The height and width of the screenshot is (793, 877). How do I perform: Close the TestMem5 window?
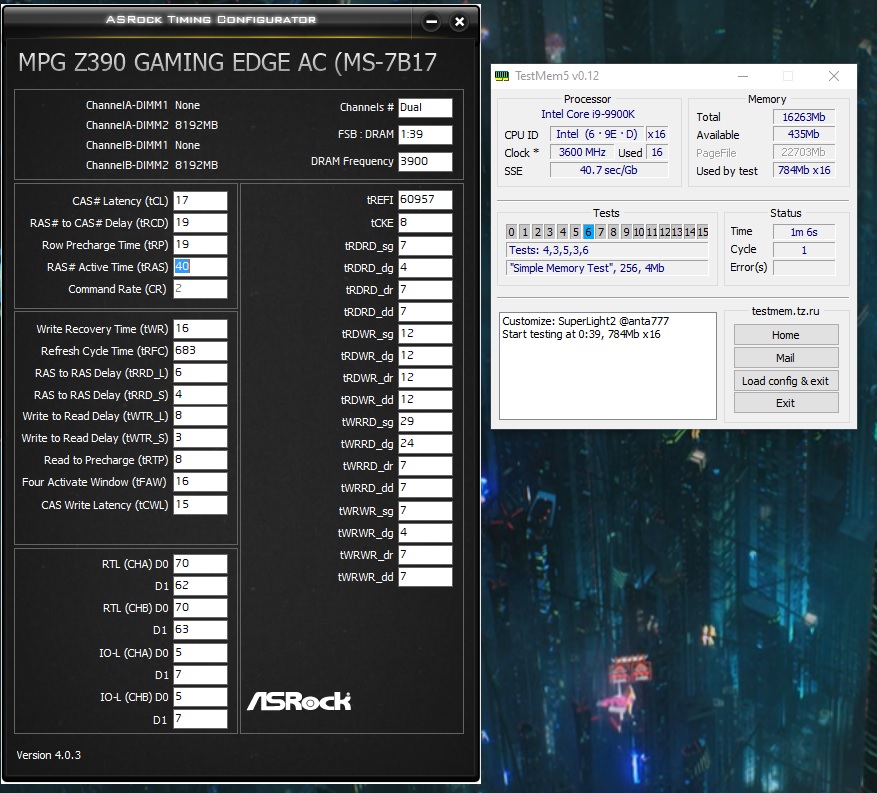[x=833, y=76]
